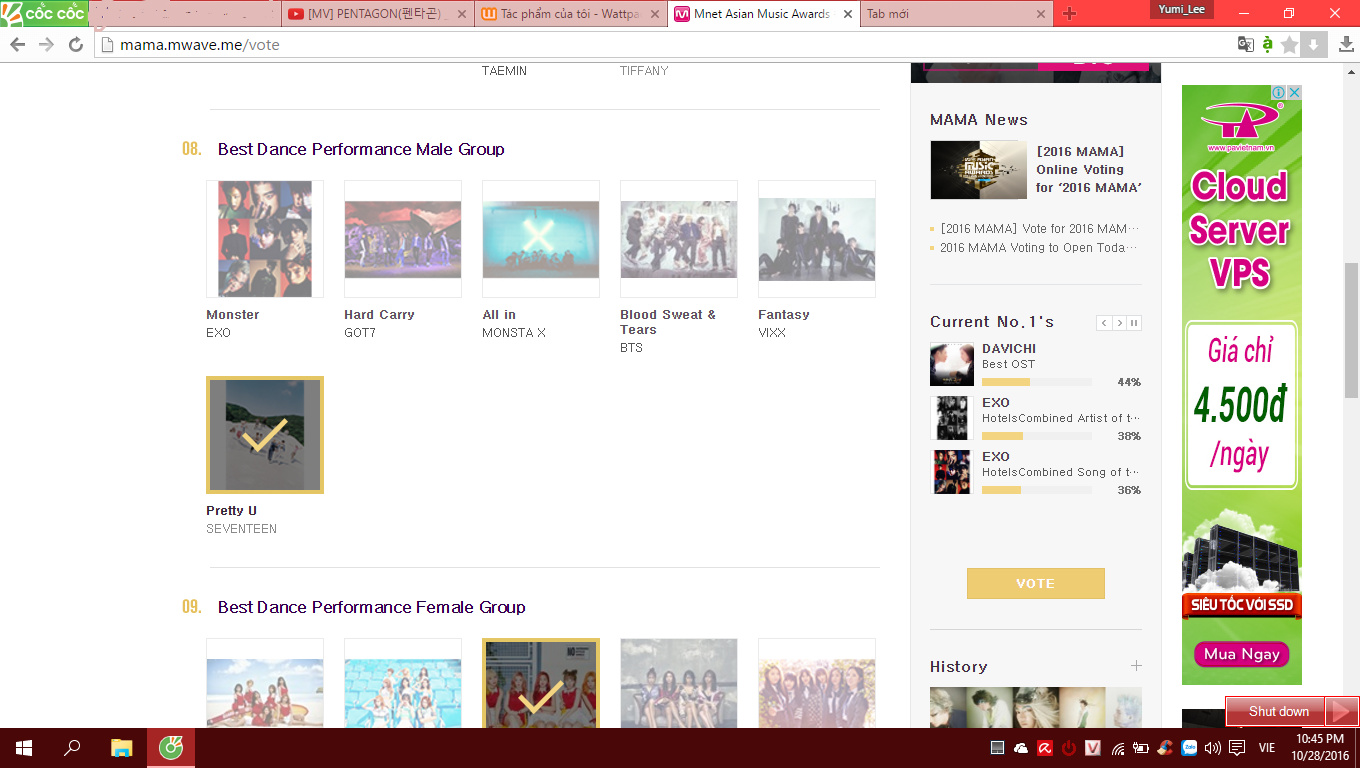Open the translate page icon
This screenshot has width=1360, height=768.
coord(1245,44)
